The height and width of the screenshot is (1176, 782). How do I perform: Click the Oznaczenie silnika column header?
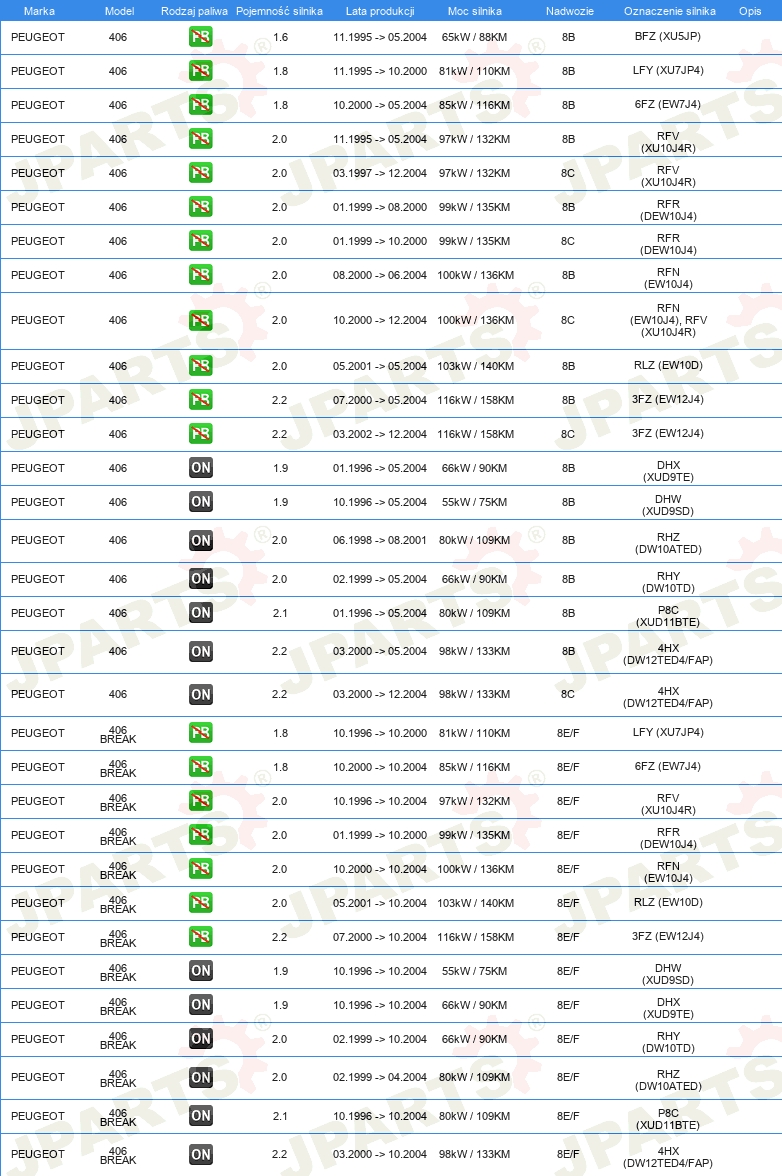tap(670, 11)
